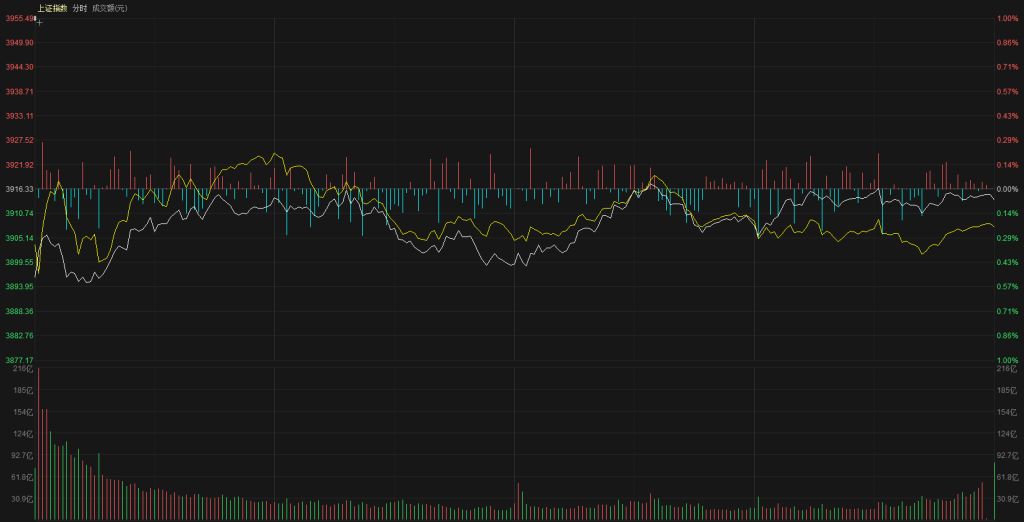Screen dimensions: 1024x522
Task: Click the red 3927.52 price axis label
Action: click(19, 140)
